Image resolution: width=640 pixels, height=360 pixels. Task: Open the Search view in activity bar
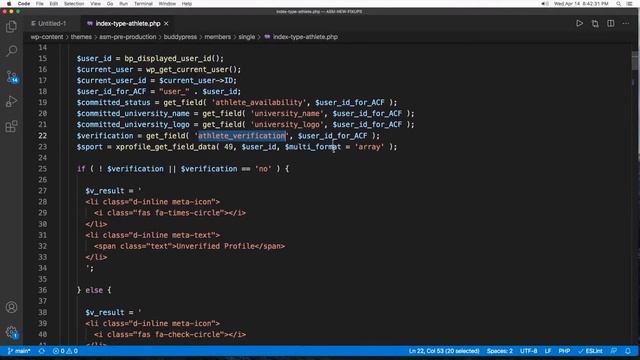[11, 51]
